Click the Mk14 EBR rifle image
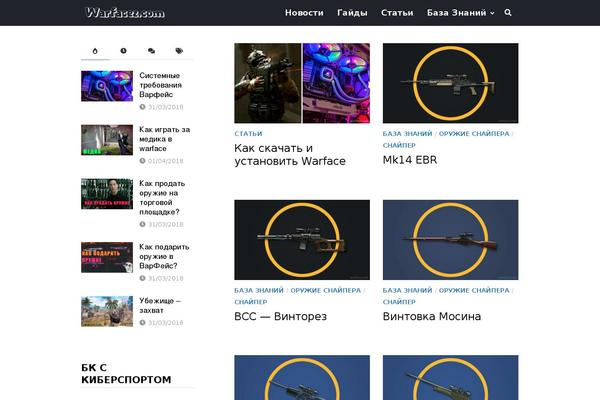 point(450,83)
